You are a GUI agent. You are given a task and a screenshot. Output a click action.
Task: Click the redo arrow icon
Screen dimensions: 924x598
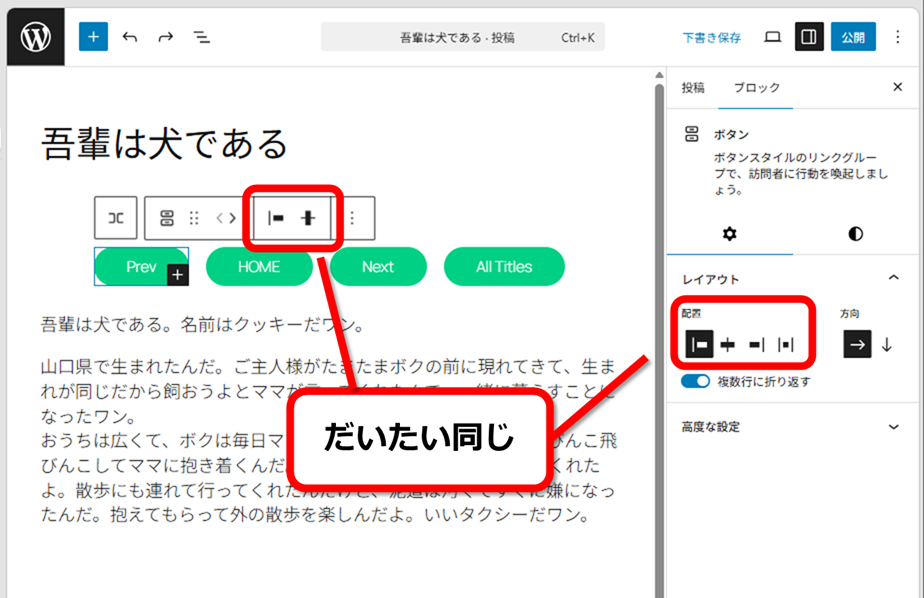[x=166, y=37]
